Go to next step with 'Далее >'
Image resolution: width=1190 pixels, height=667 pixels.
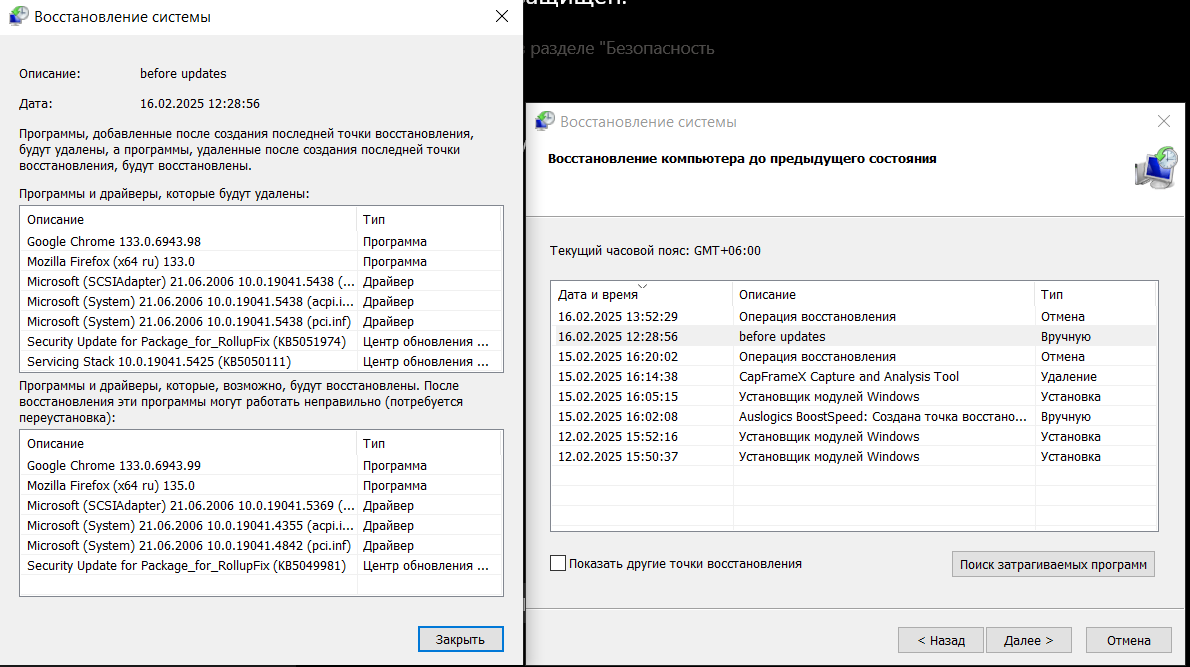click(1028, 640)
